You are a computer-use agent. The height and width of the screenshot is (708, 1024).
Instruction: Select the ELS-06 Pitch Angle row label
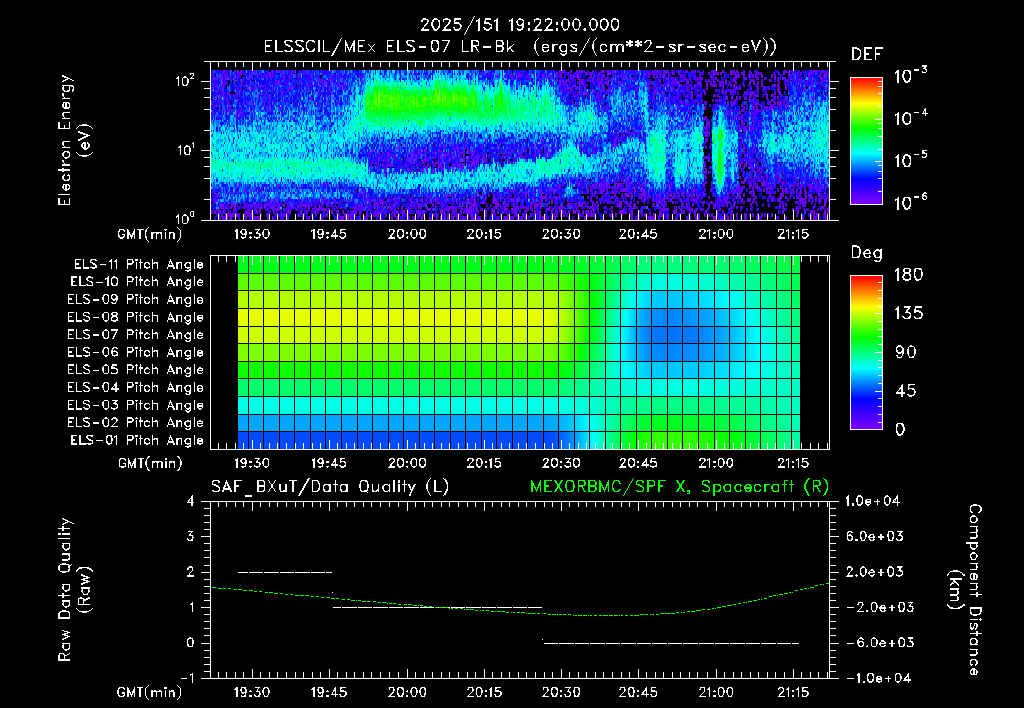pyautogui.click(x=136, y=353)
